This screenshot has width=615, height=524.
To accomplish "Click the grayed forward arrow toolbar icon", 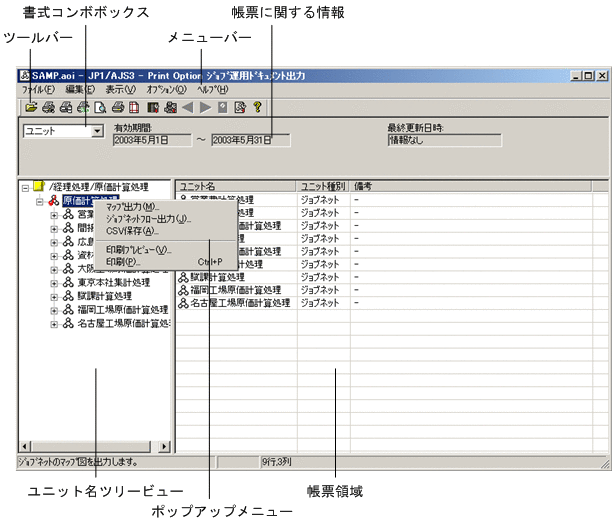I will (x=205, y=107).
